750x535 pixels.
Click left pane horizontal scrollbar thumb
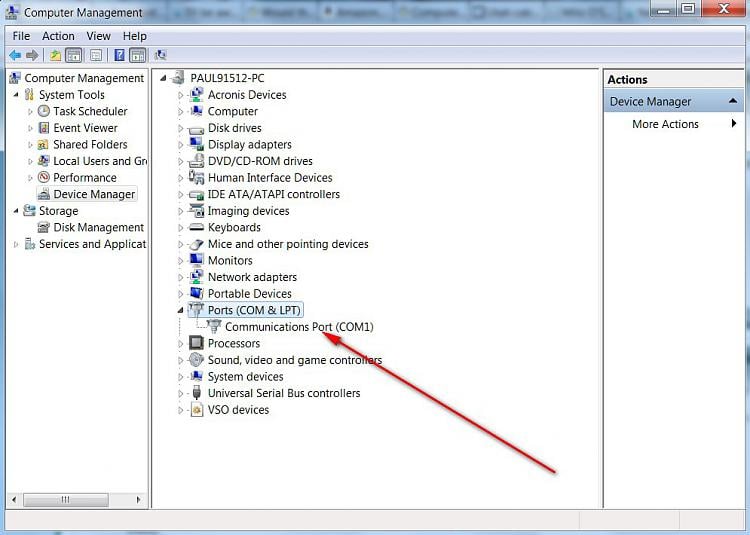point(66,500)
